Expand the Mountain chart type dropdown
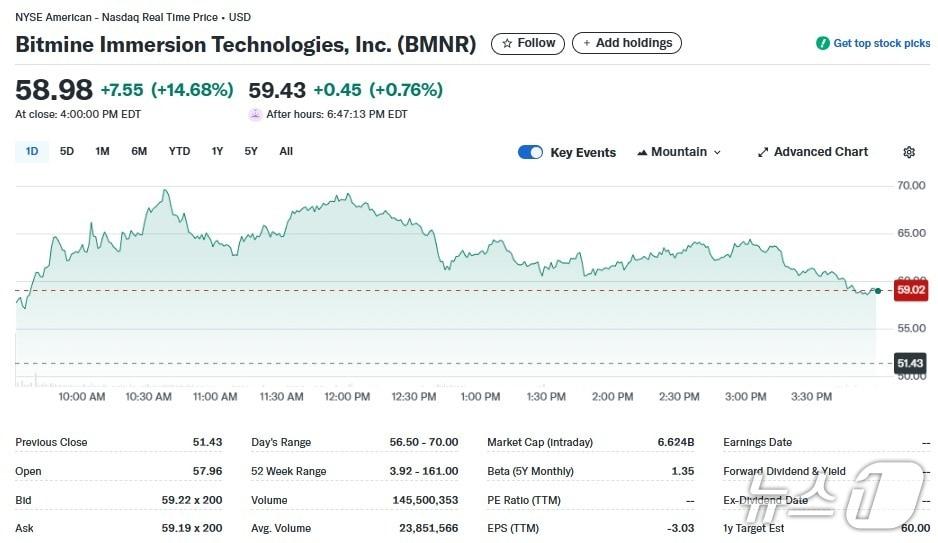 (x=716, y=152)
